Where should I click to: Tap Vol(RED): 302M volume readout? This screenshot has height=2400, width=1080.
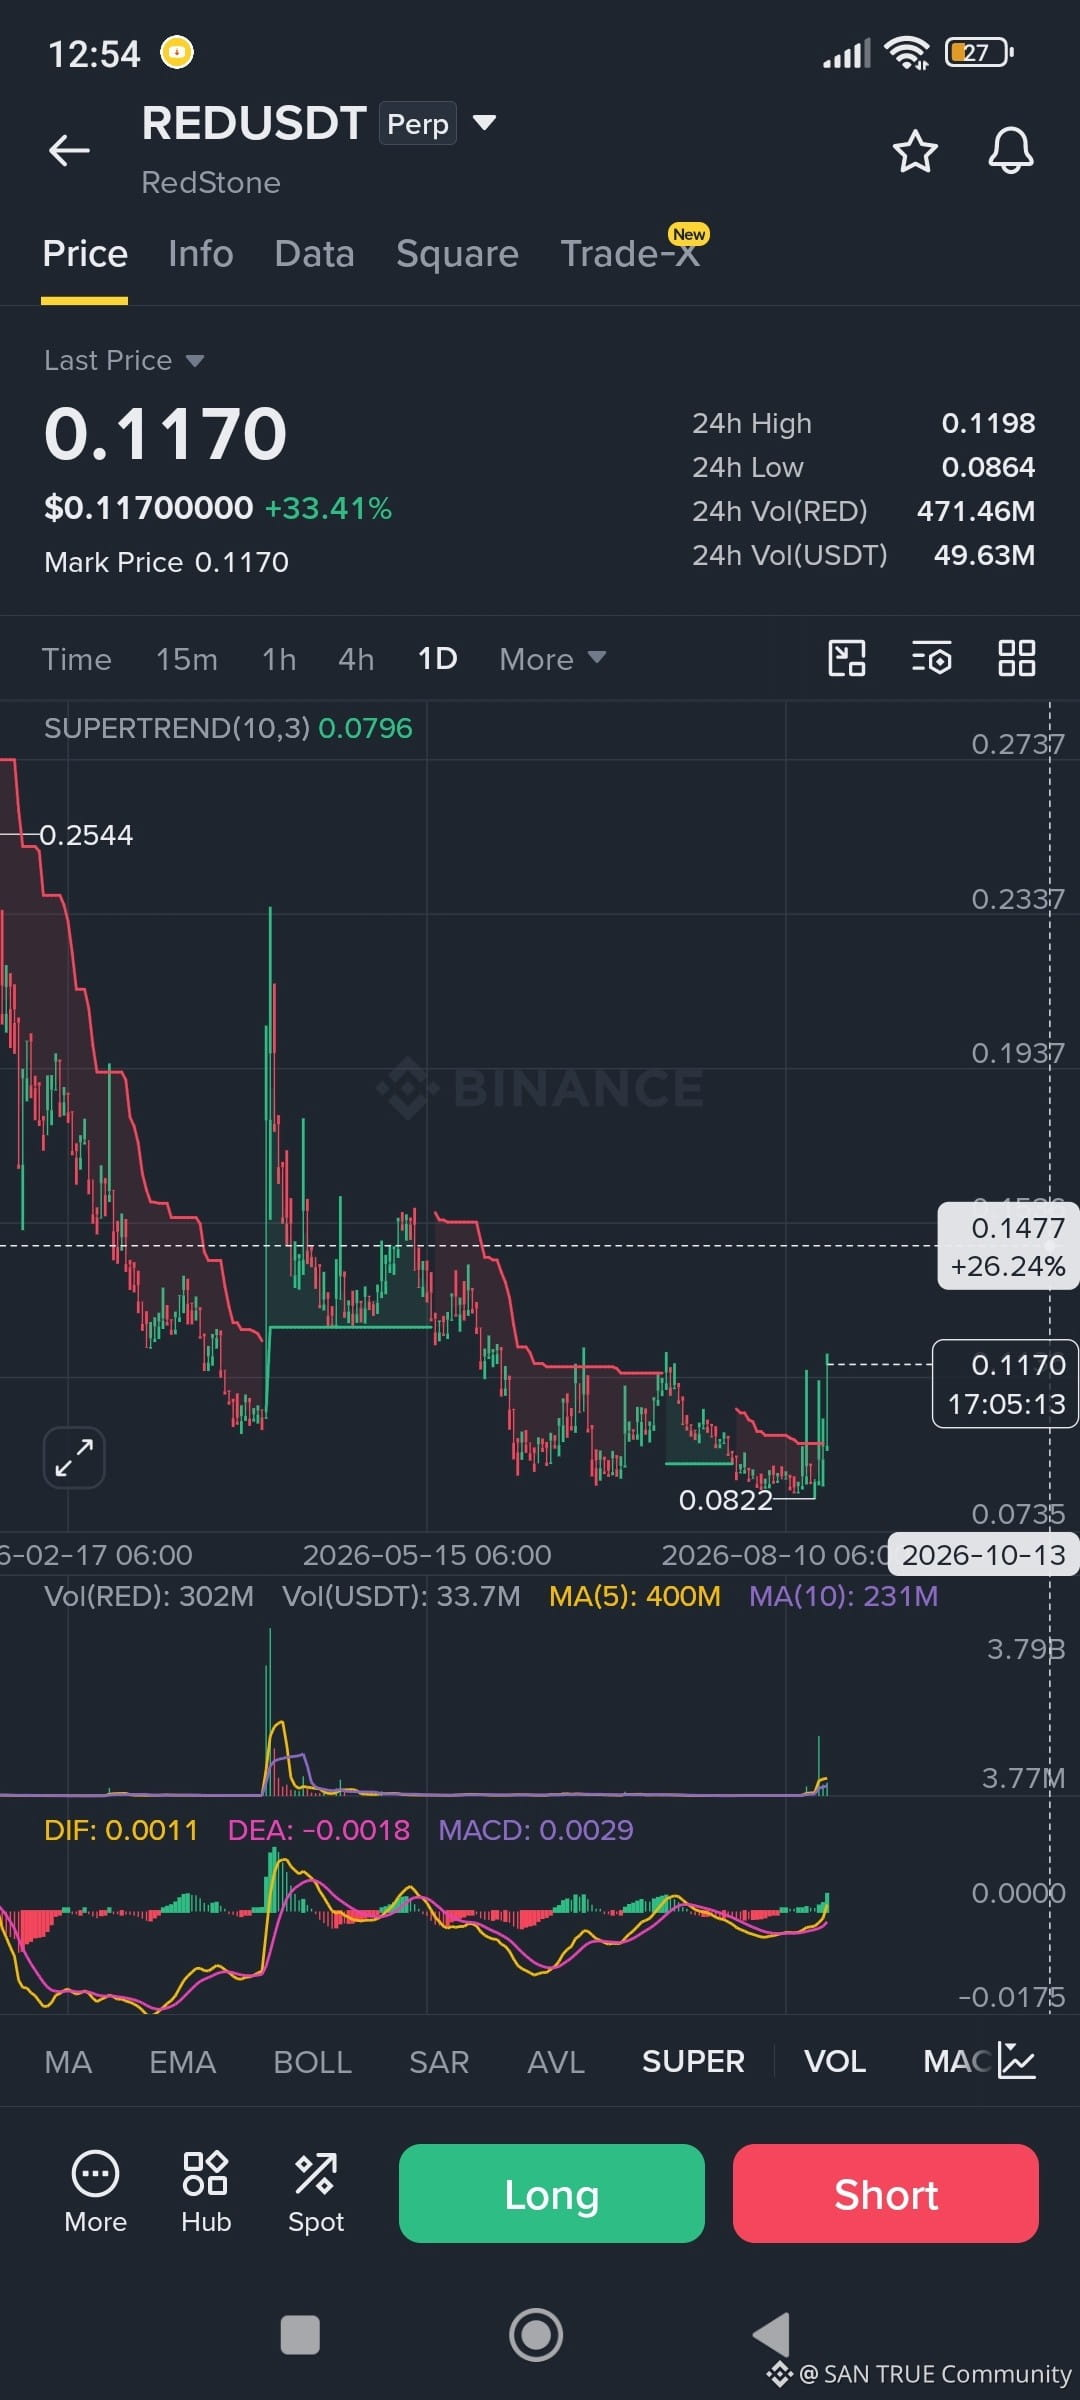pos(149,1596)
